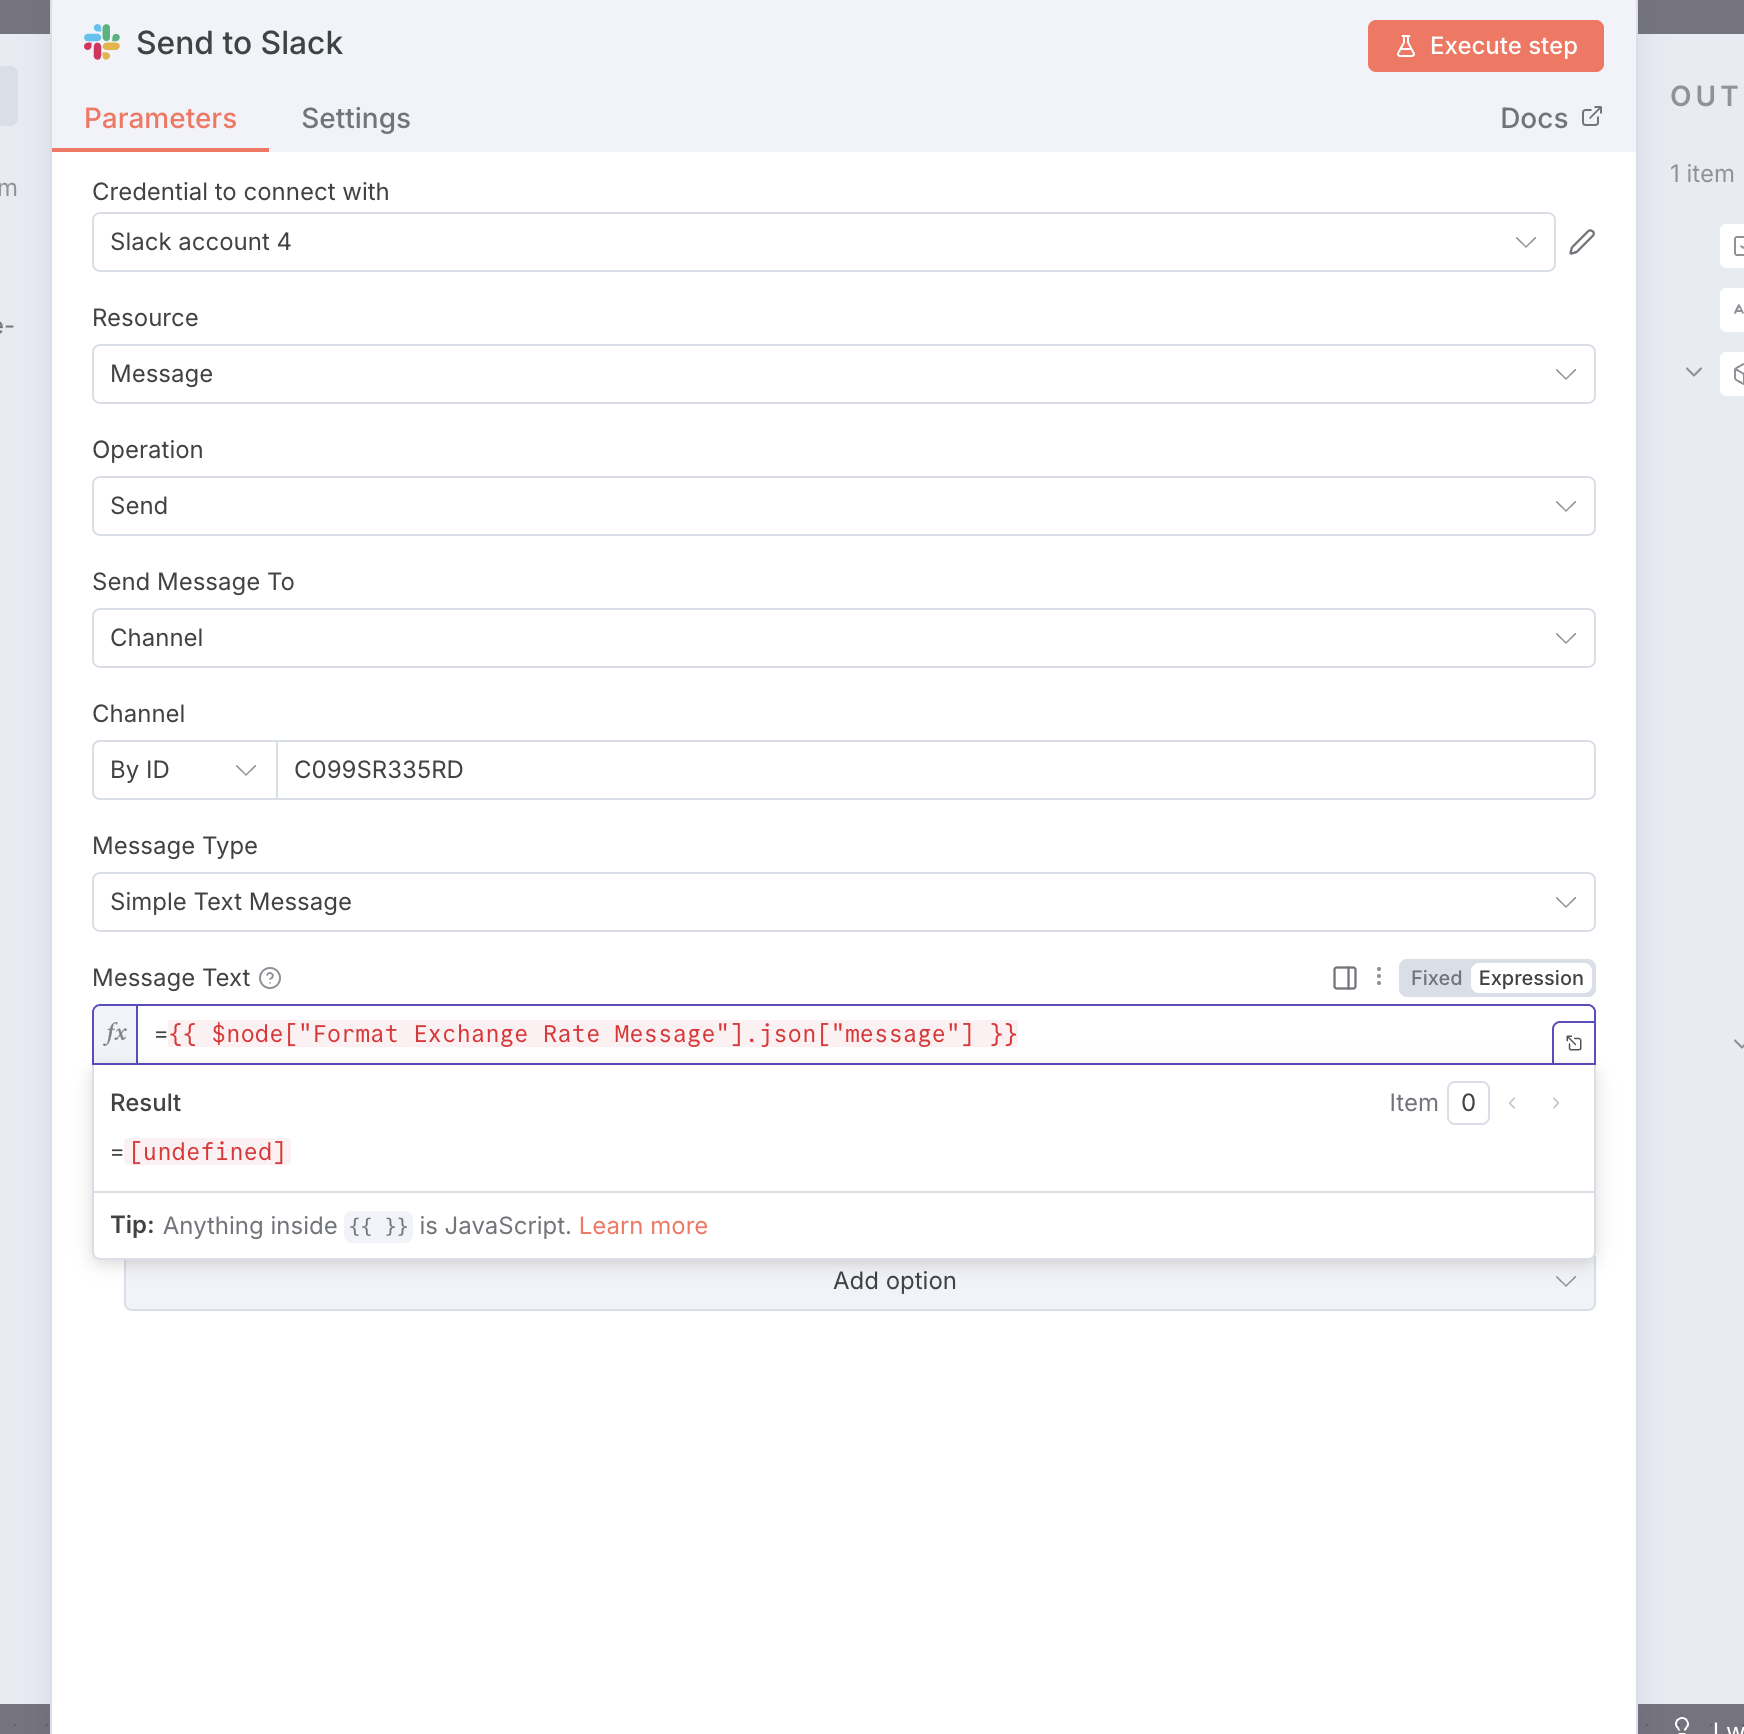Open the Slack account 4 credential dropdown
Screen dimensions: 1744x1734
pos(823,242)
